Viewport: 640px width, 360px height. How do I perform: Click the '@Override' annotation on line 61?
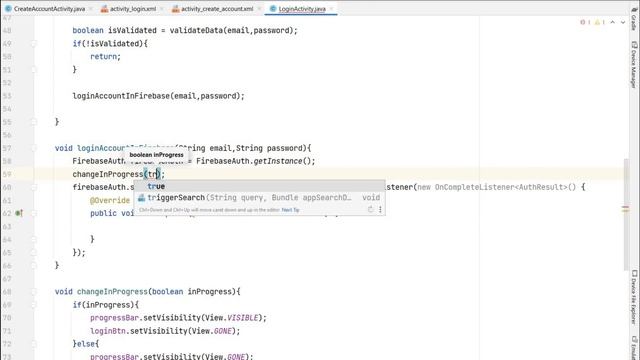[110, 200]
